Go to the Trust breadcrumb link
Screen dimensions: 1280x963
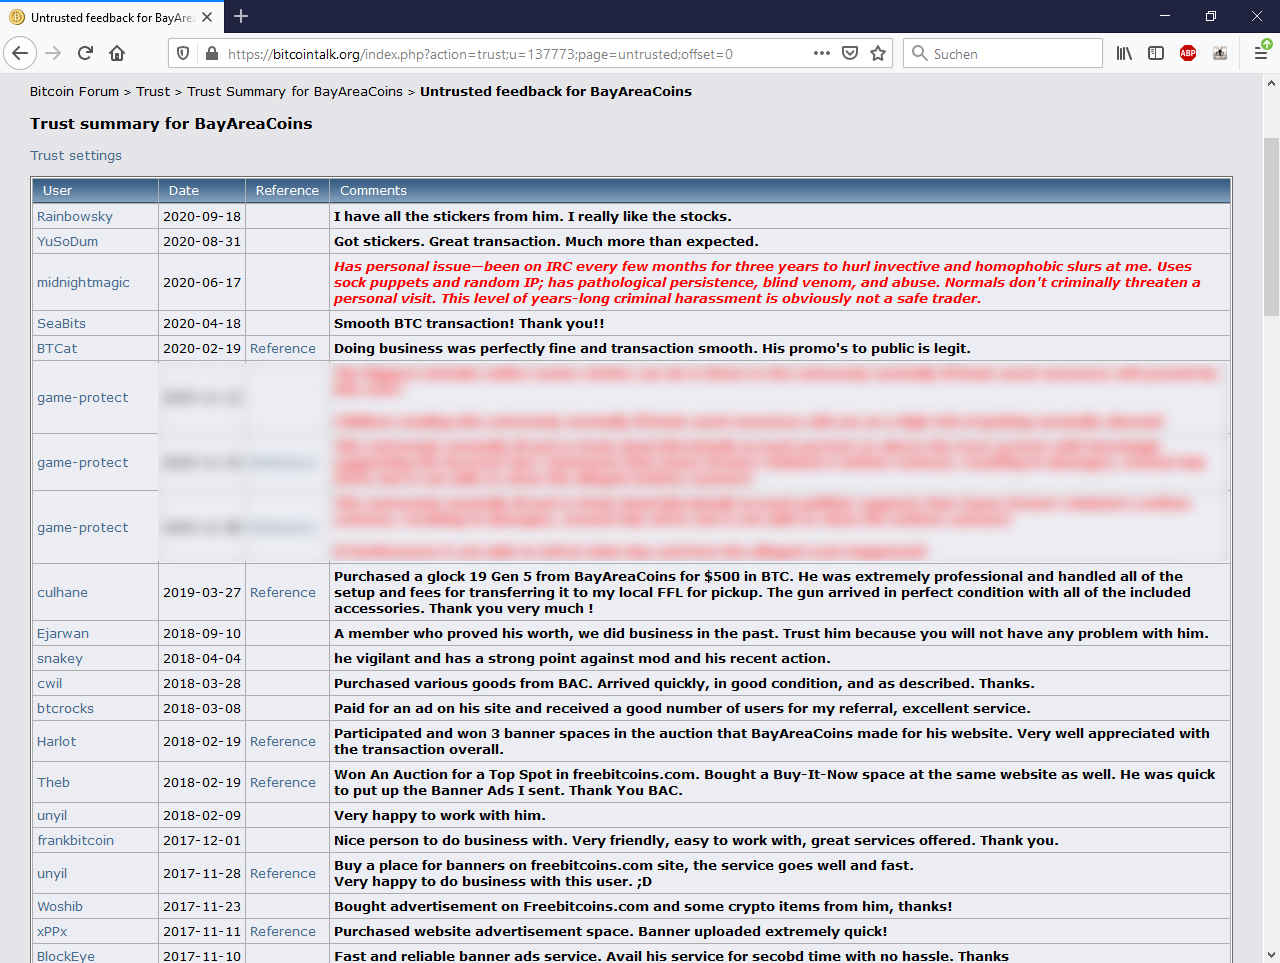click(x=153, y=91)
